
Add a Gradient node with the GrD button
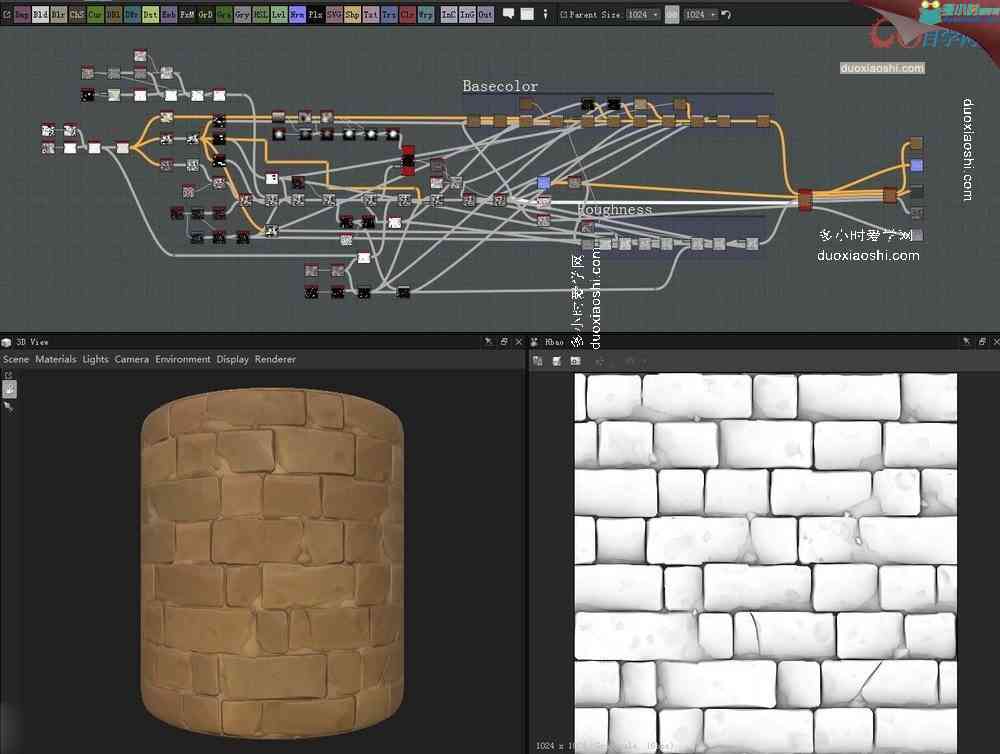[205, 14]
